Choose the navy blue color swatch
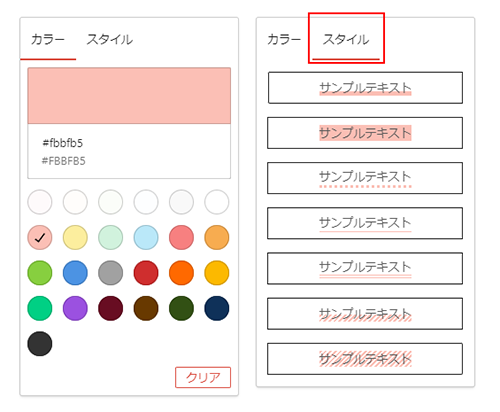Image resolution: width=500 pixels, height=412 pixels. (x=217, y=308)
